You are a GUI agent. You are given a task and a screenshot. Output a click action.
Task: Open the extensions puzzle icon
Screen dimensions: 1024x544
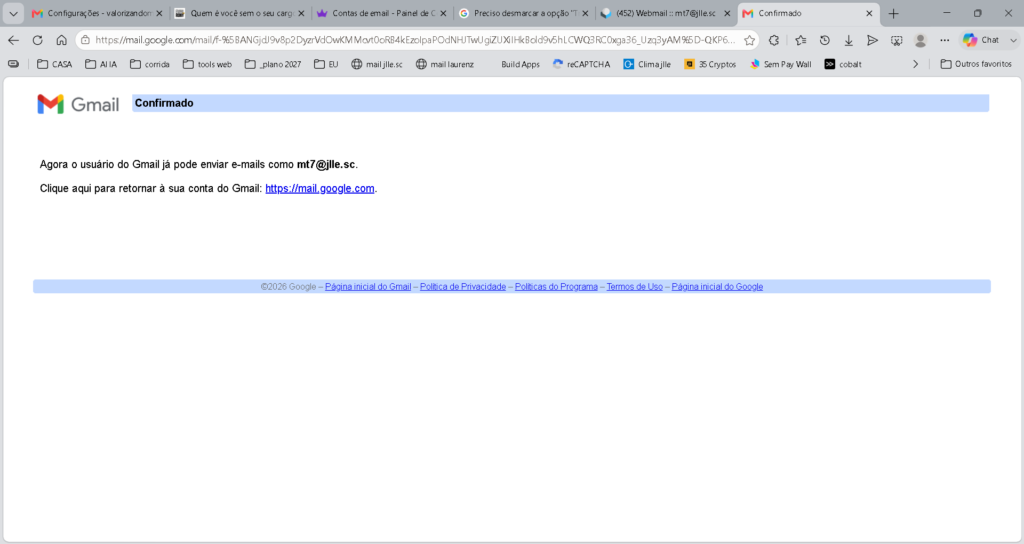coord(774,40)
